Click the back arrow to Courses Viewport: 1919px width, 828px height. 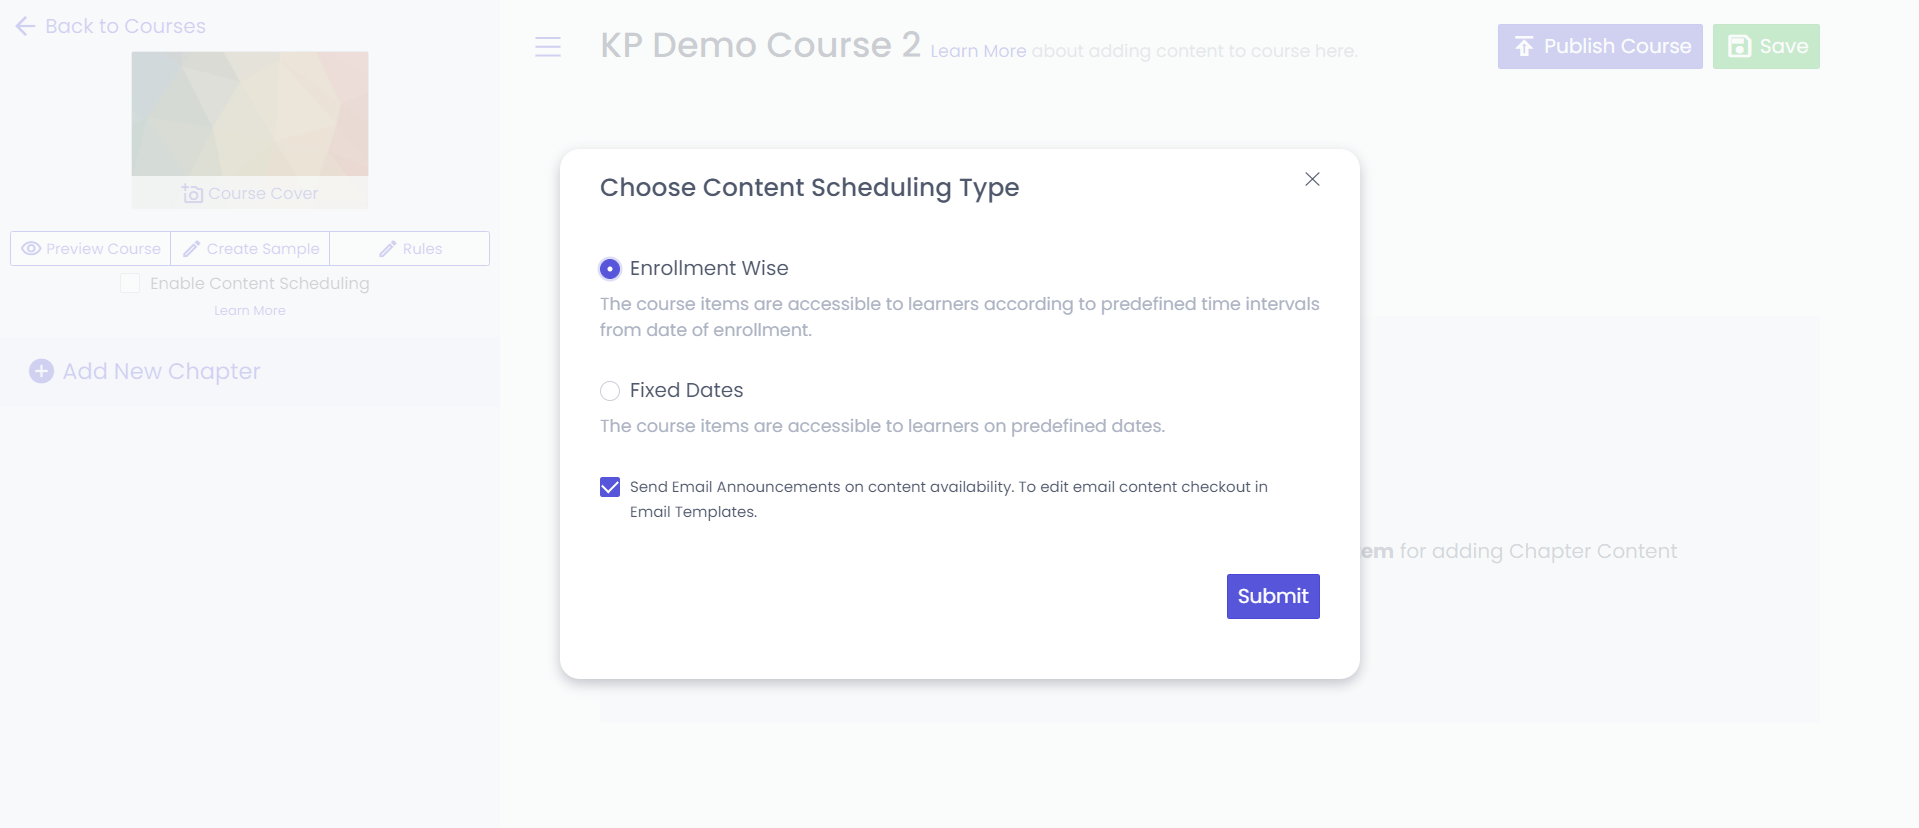[x=26, y=27]
